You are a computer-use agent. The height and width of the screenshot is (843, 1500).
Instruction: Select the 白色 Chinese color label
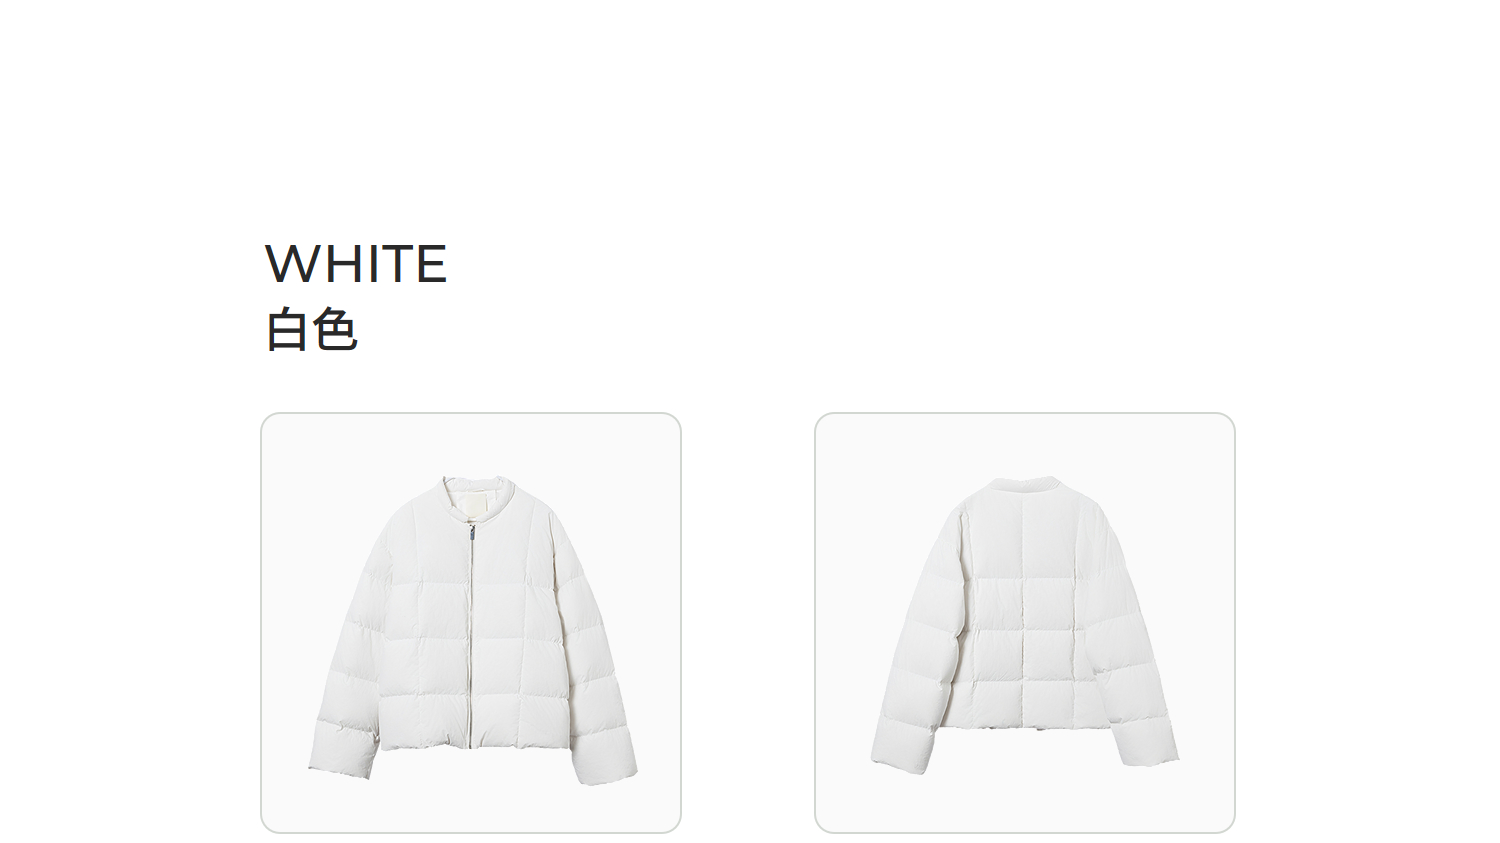point(311,330)
